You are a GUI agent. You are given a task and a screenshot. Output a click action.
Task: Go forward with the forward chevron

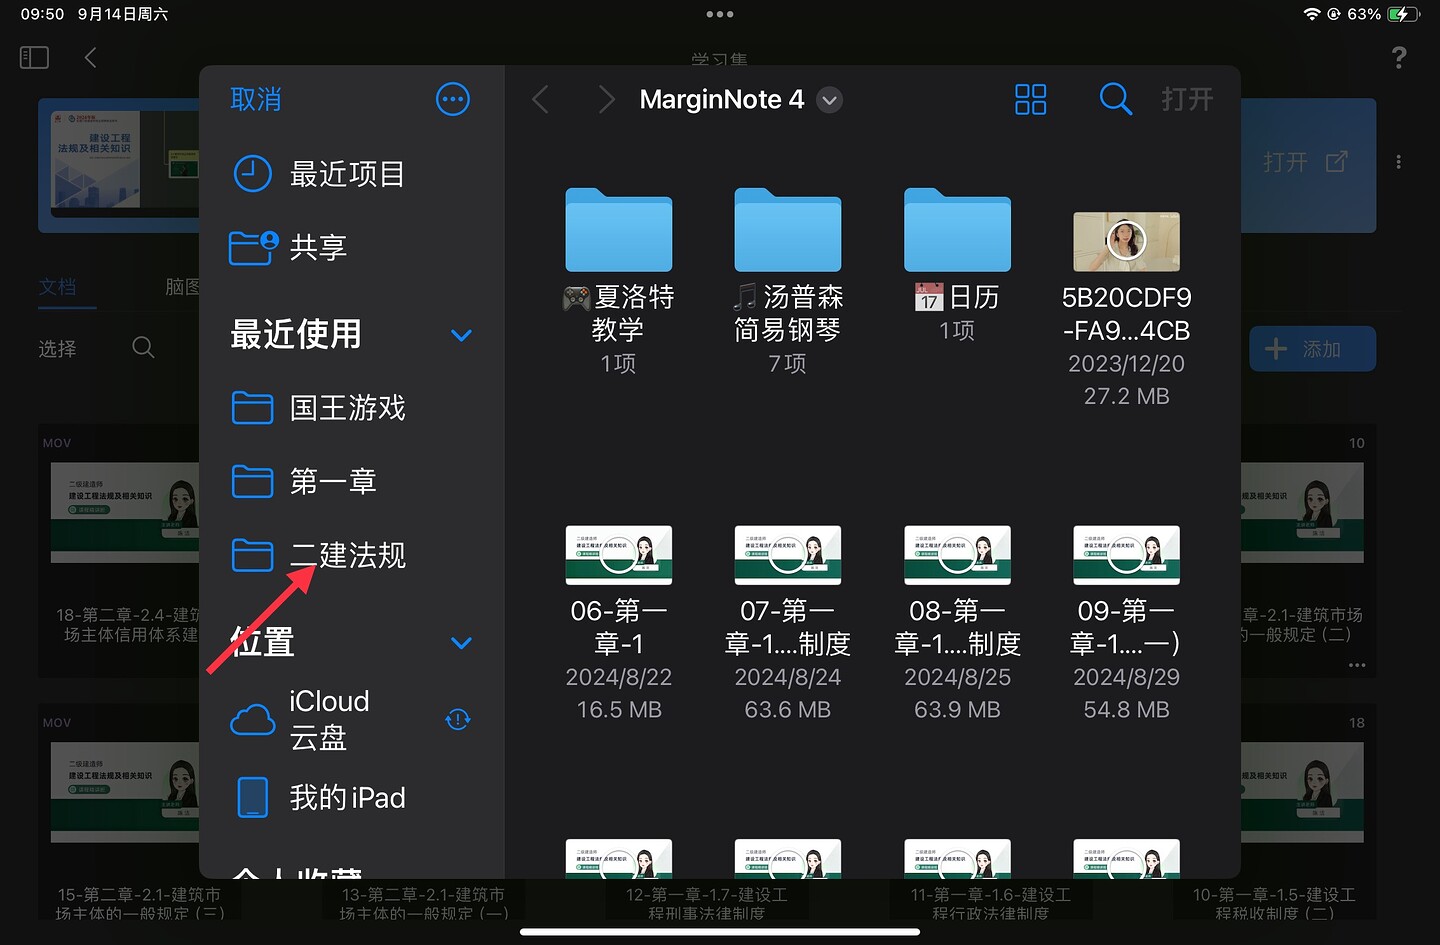coord(606,99)
